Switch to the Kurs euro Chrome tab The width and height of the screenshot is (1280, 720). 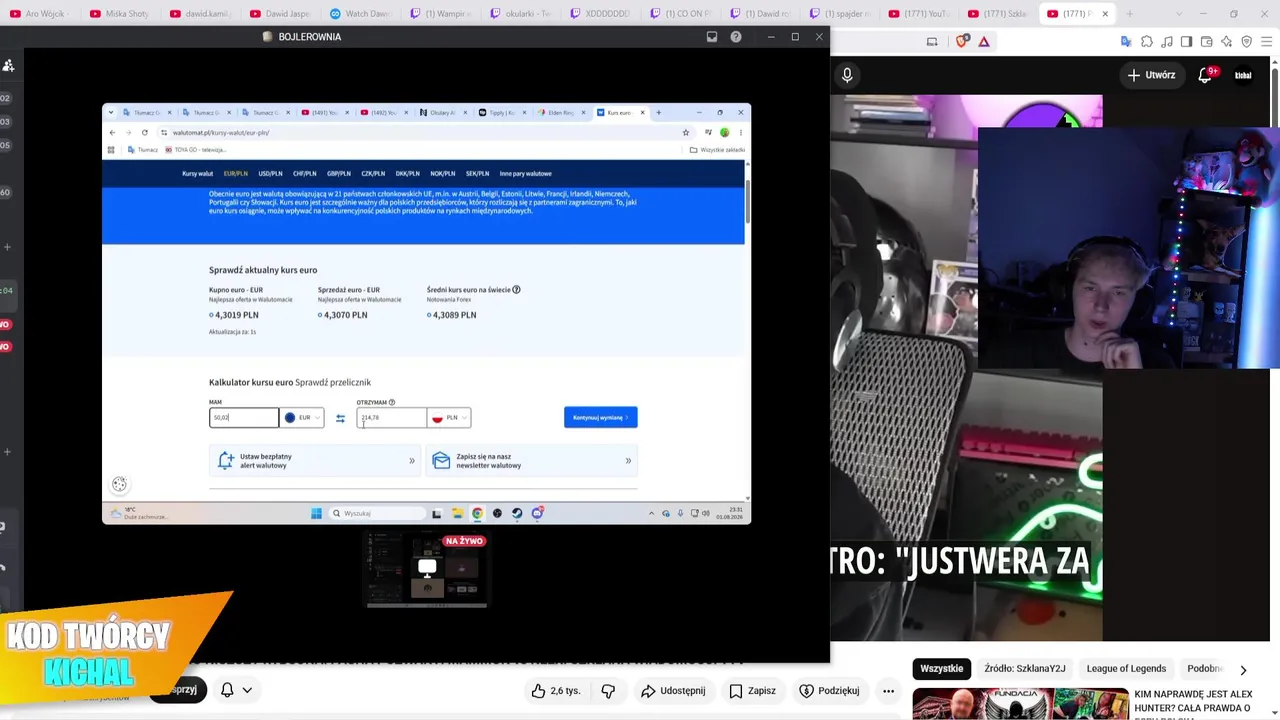pyautogui.click(x=620, y=112)
